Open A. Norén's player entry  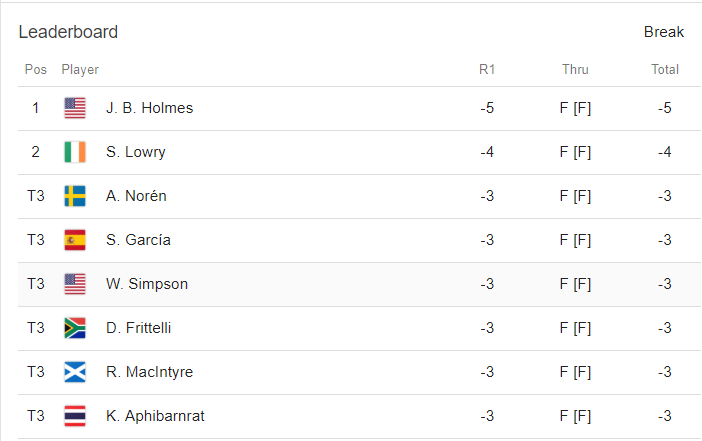pyautogui.click(x=136, y=196)
